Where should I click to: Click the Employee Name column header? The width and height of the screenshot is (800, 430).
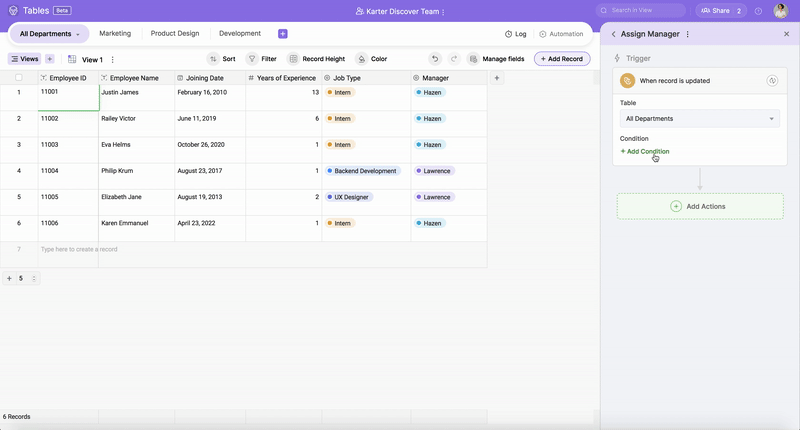coord(136,78)
